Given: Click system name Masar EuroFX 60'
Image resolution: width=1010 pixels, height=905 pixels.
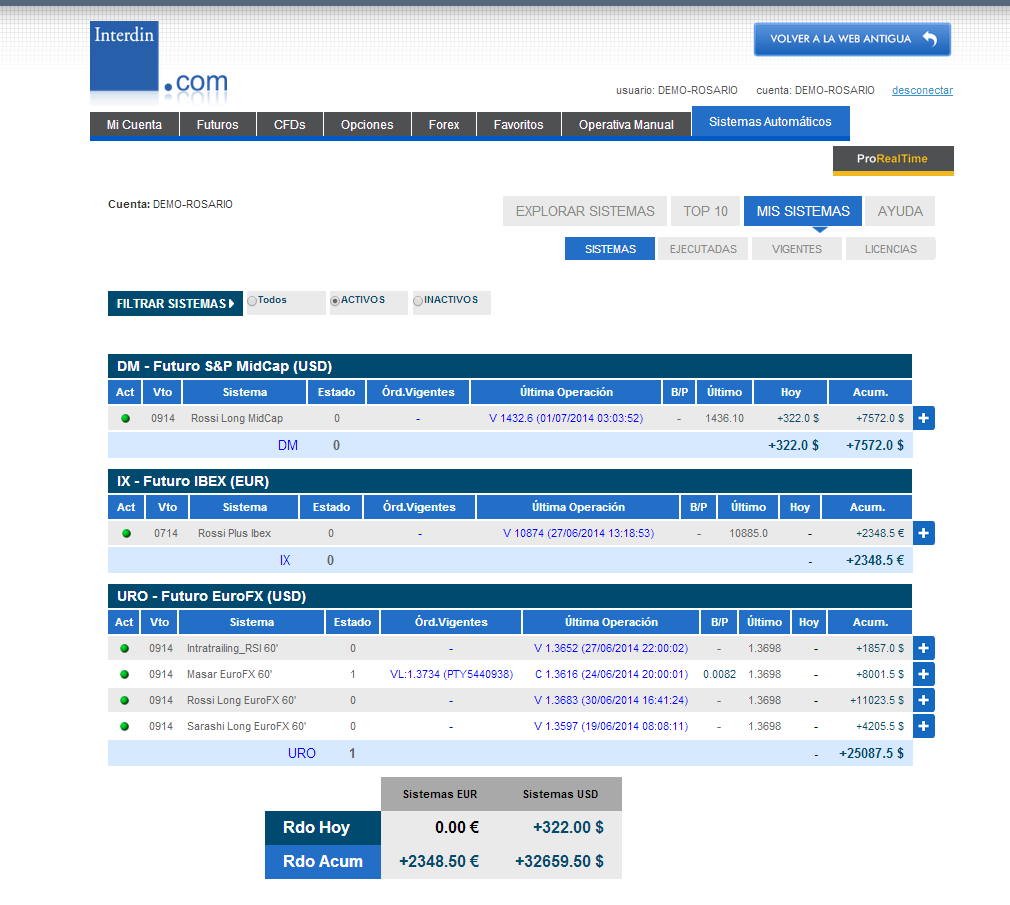Looking at the screenshot, I should tap(229, 674).
